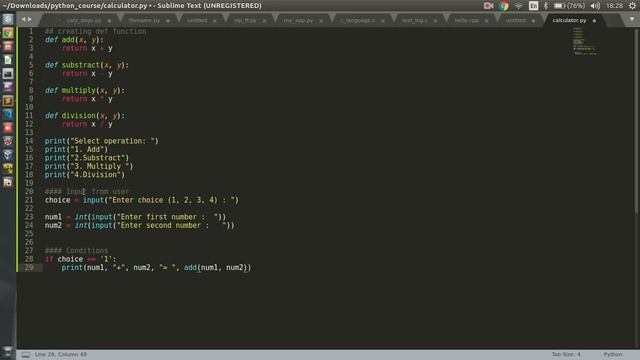Viewport: 640px width, 360px height.
Task: Click the 'Enter choice' input line
Action: (142, 200)
